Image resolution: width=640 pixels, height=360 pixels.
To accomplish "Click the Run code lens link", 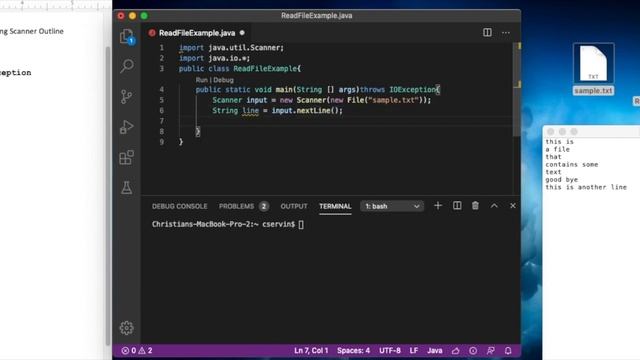I will click(x=201, y=80).
